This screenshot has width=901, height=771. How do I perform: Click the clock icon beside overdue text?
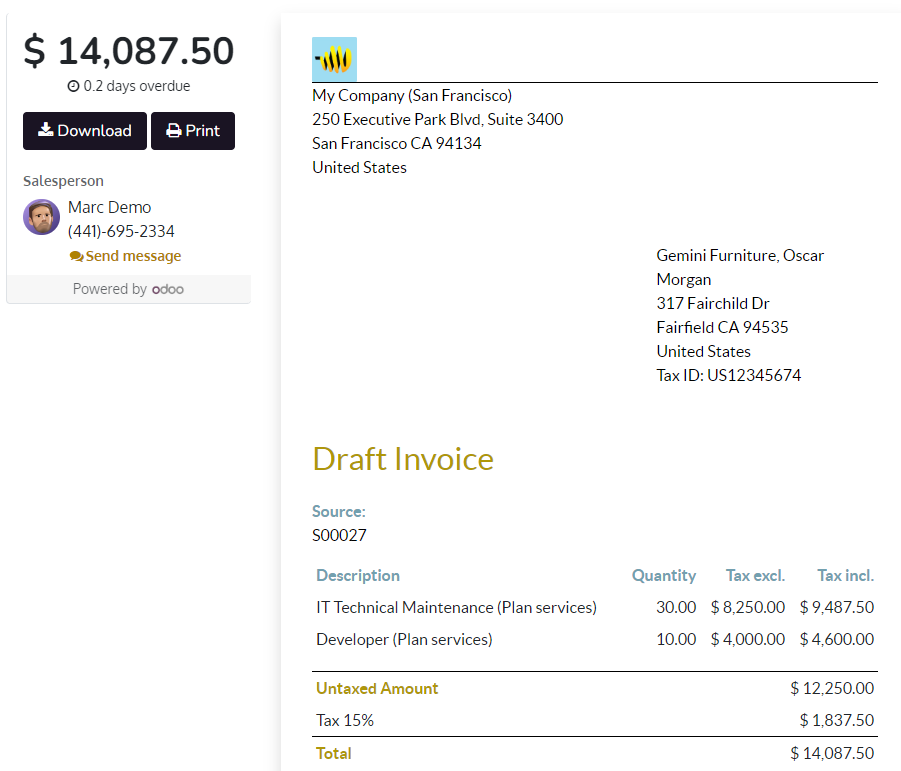click(x=73, y=87)
